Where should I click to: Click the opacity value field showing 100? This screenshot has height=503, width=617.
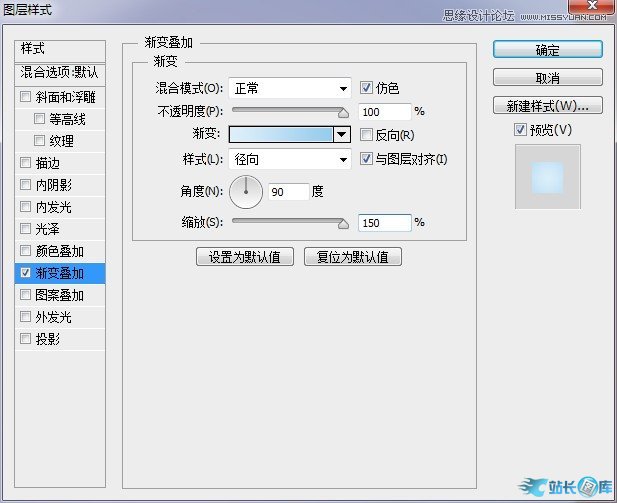[x=384, y=112]
